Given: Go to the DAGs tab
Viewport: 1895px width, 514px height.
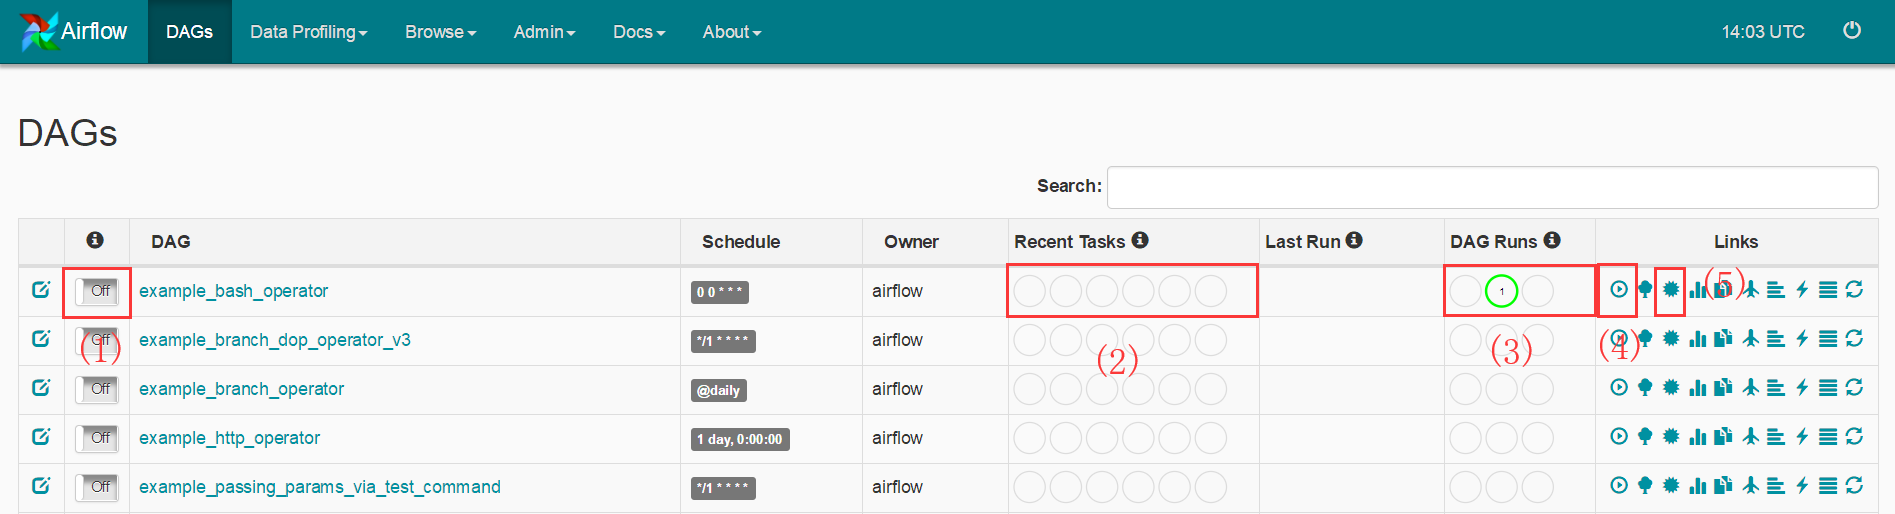Looking at the screenshot, I should (x=190, y=32).
